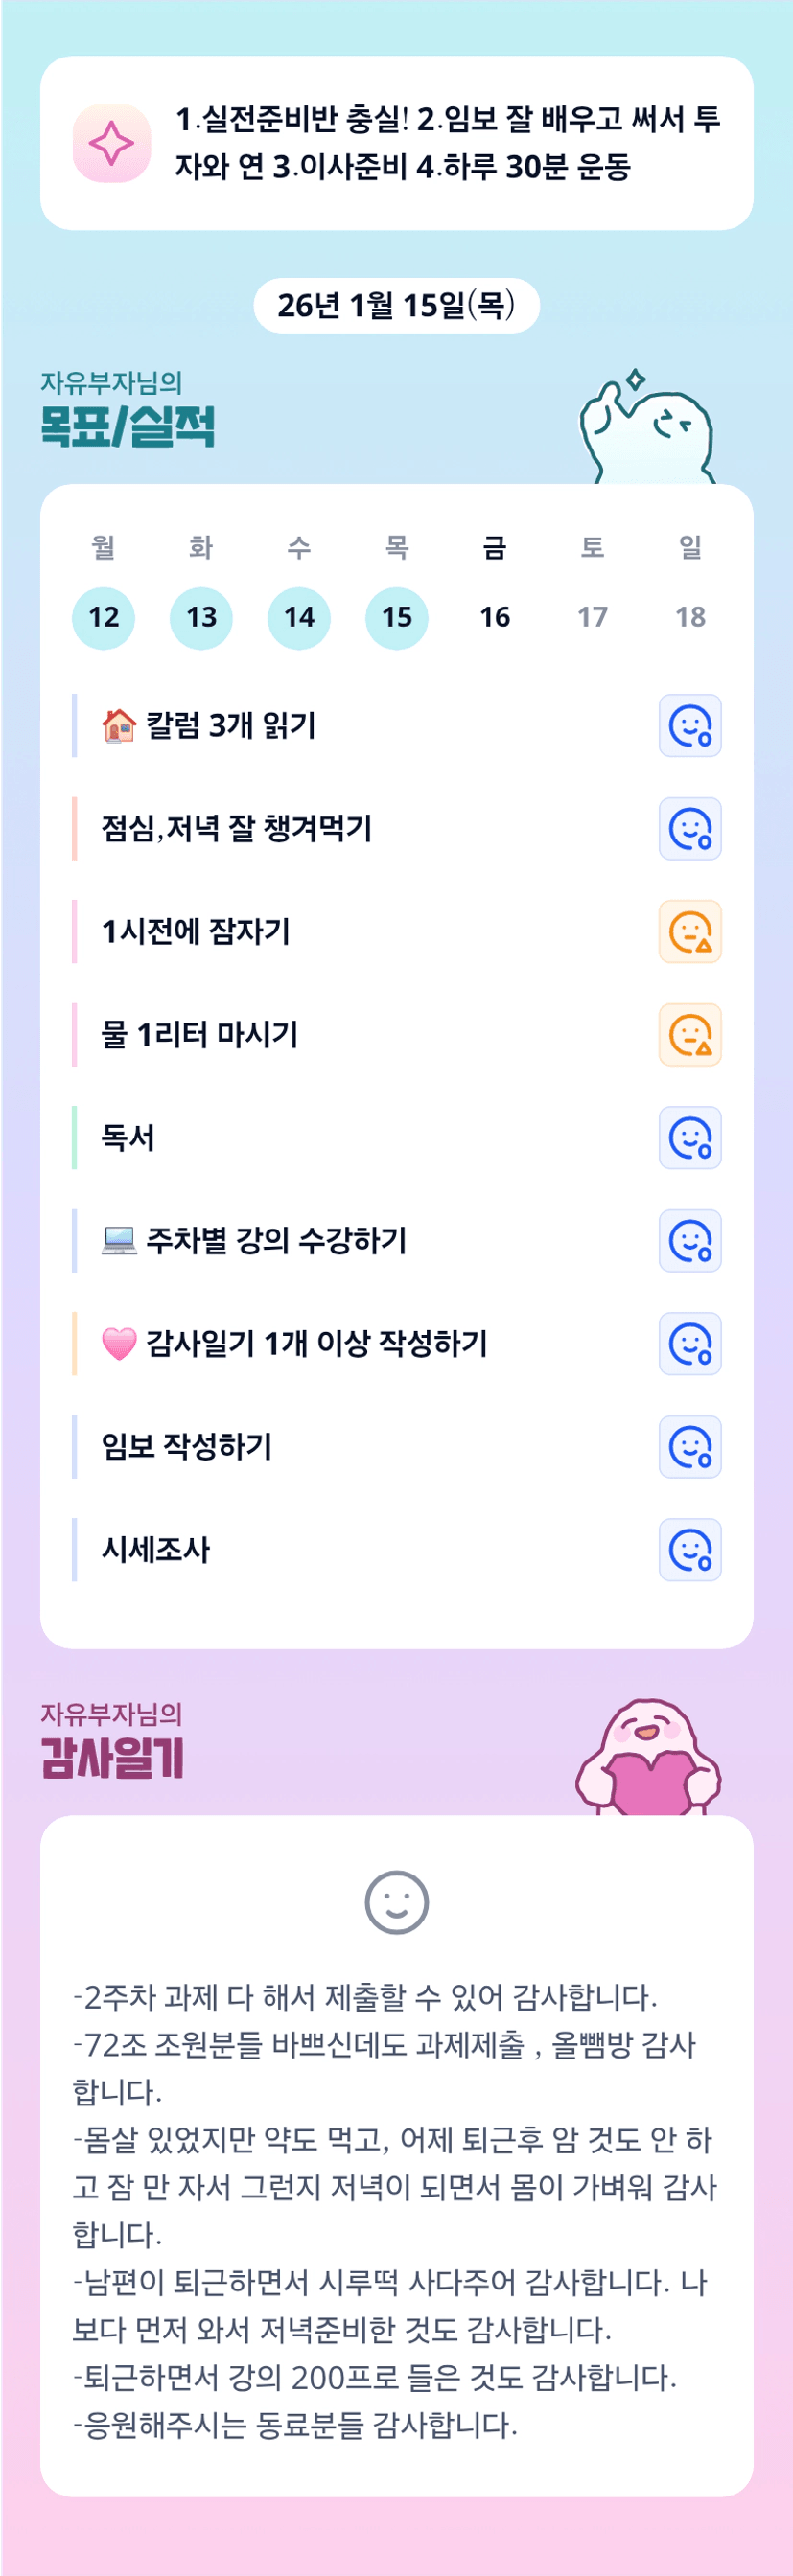Select Friday the 16th in the week row

(495, 618)
